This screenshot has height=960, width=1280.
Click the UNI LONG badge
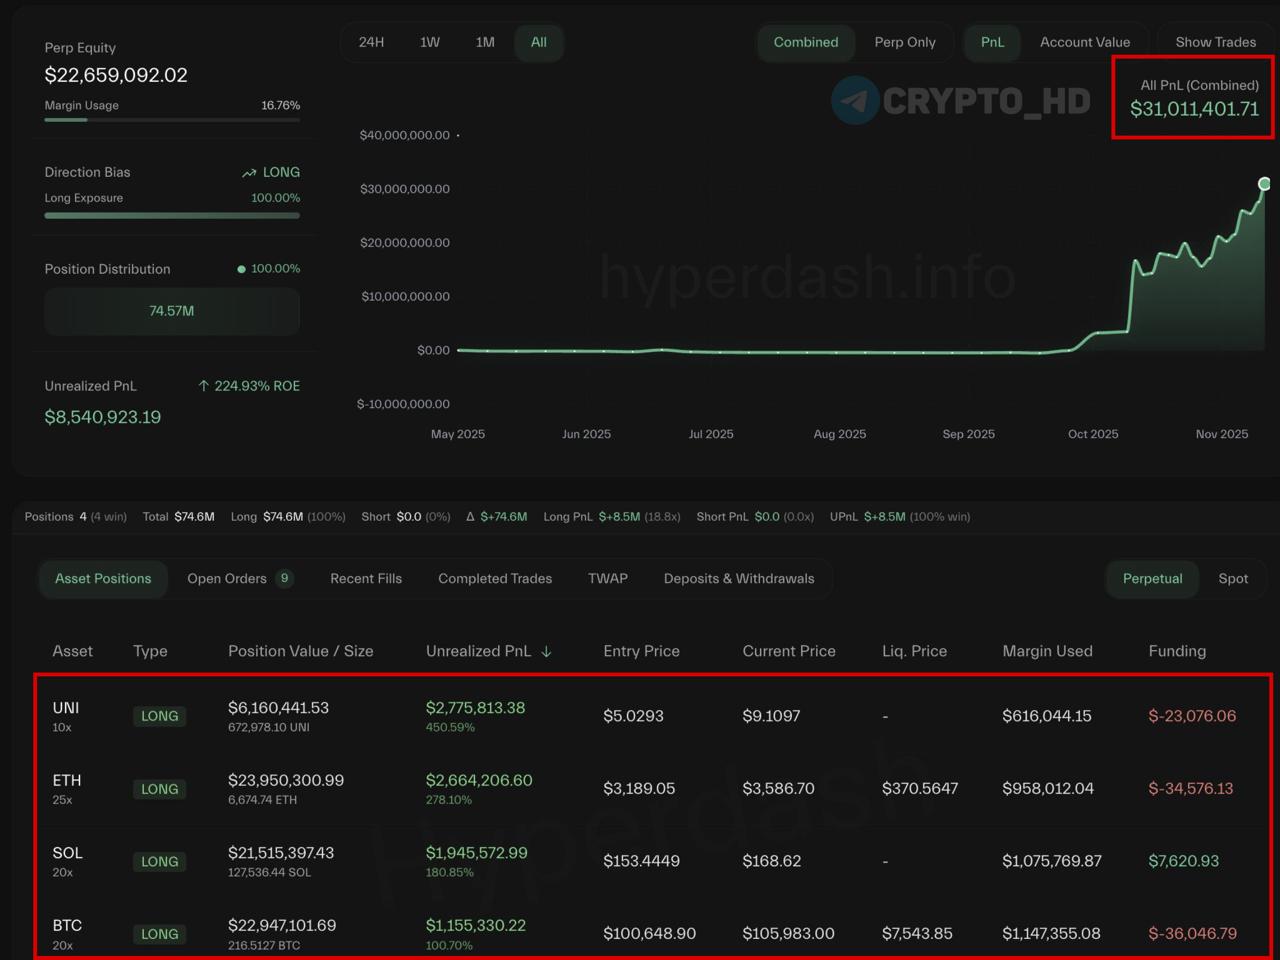pos(159,716)
